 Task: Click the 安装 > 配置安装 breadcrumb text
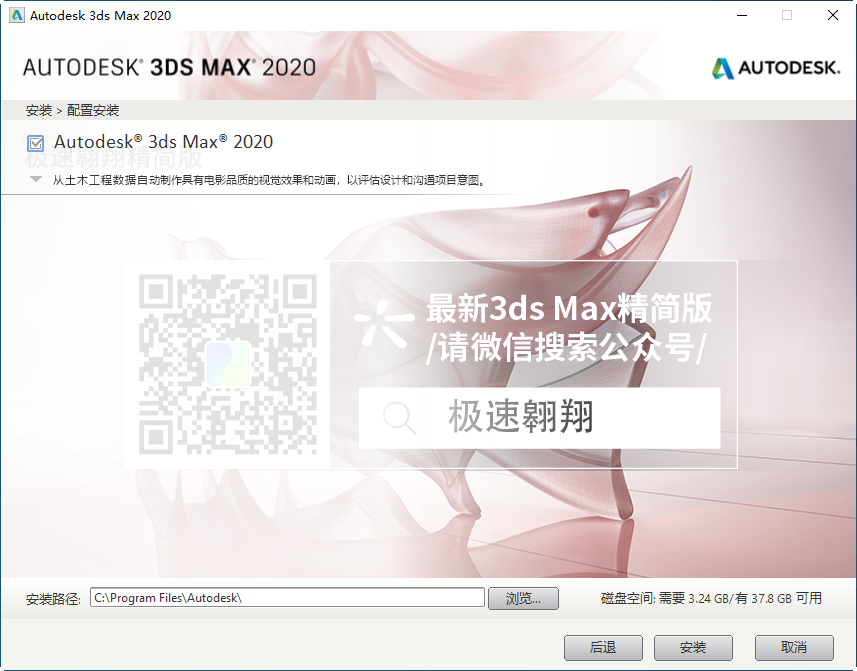click(x=72, y=110)
